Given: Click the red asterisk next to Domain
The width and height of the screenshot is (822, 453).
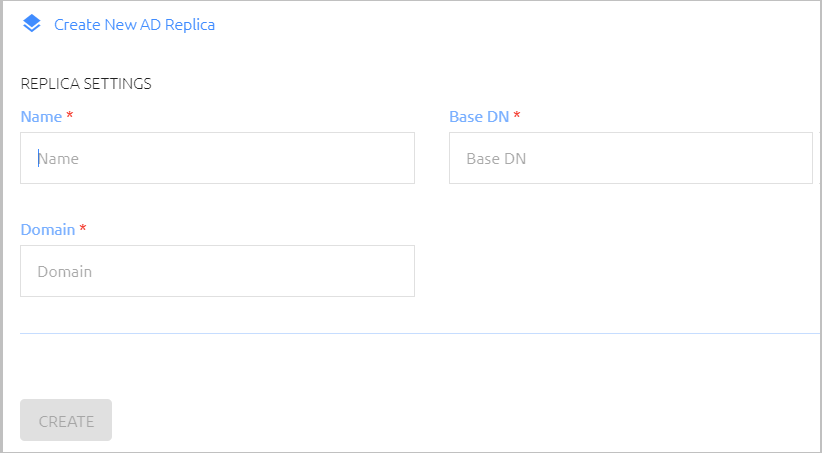Looking at the screenshot, I should pyautogui.click(x=83, y=228).
